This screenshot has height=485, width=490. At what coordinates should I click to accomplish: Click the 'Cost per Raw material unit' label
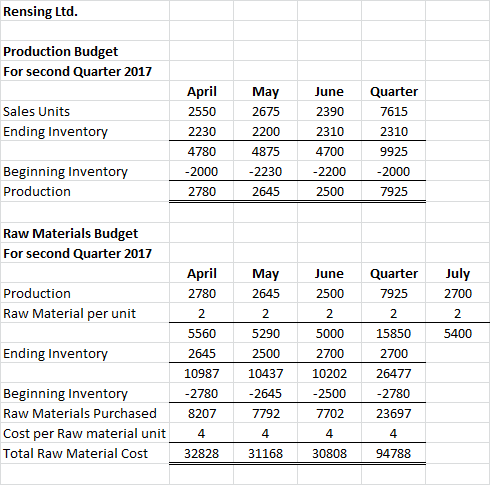coord(84,434)
